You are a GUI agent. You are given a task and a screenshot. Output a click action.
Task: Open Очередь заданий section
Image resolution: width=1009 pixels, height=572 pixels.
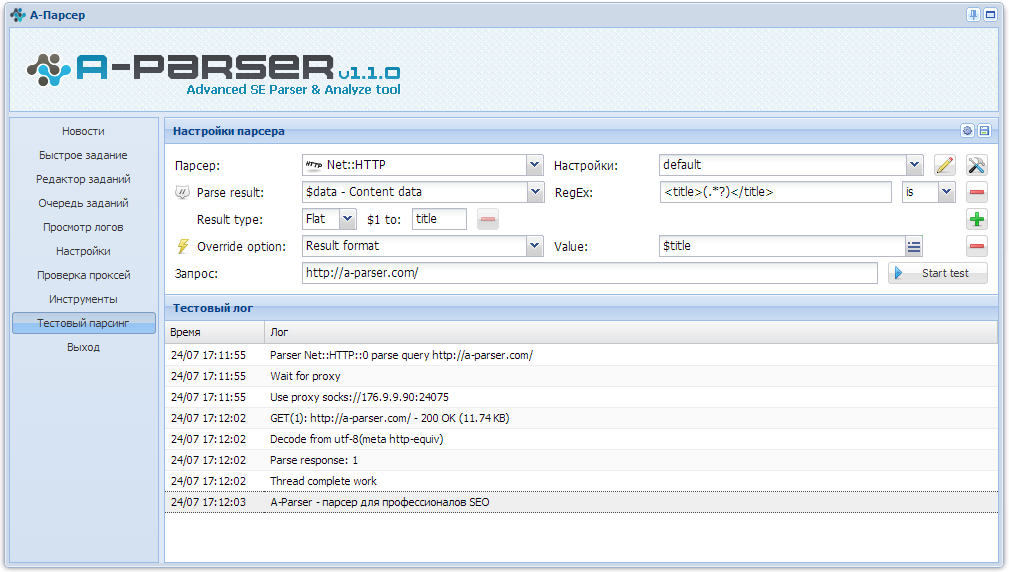pos(83,203)
